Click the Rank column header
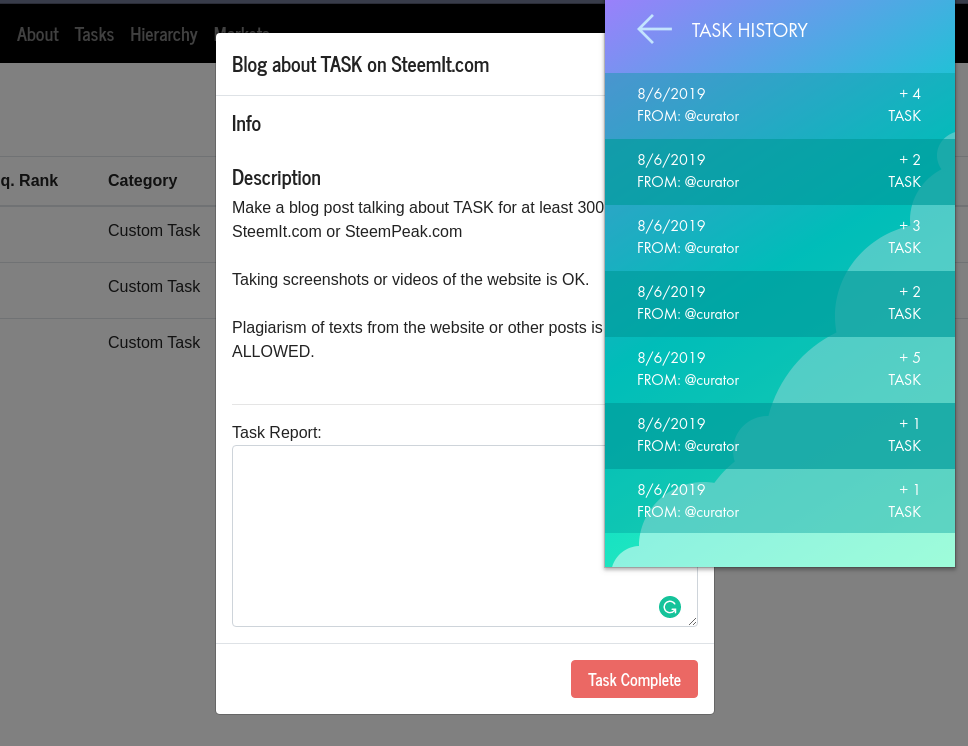 coord(29,180)
